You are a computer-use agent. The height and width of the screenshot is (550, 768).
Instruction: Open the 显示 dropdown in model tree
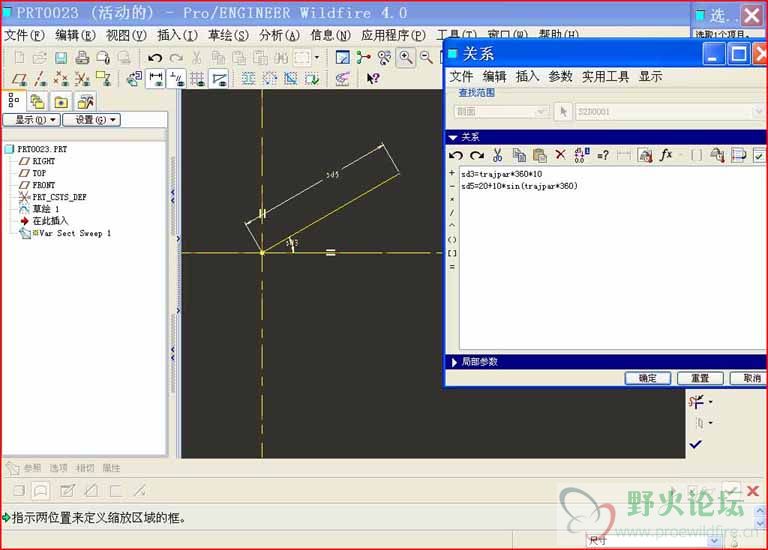(32, 120)
